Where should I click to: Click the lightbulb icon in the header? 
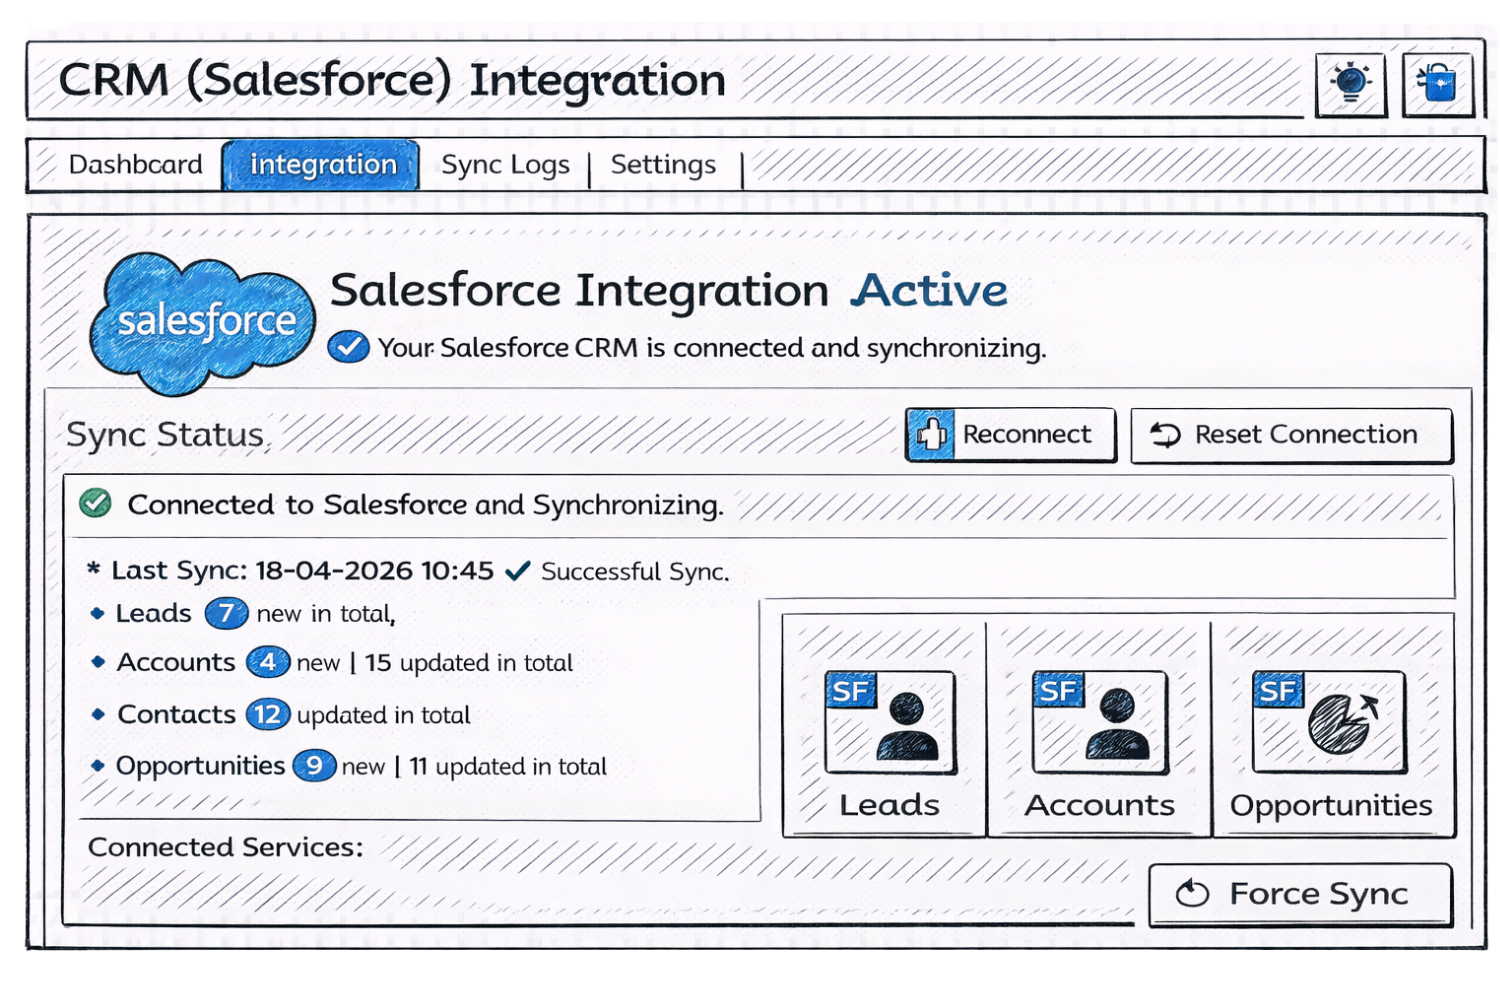[1350, 84]
